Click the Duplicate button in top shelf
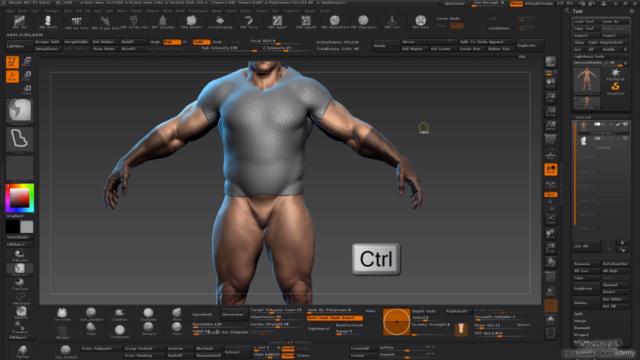 530,45
